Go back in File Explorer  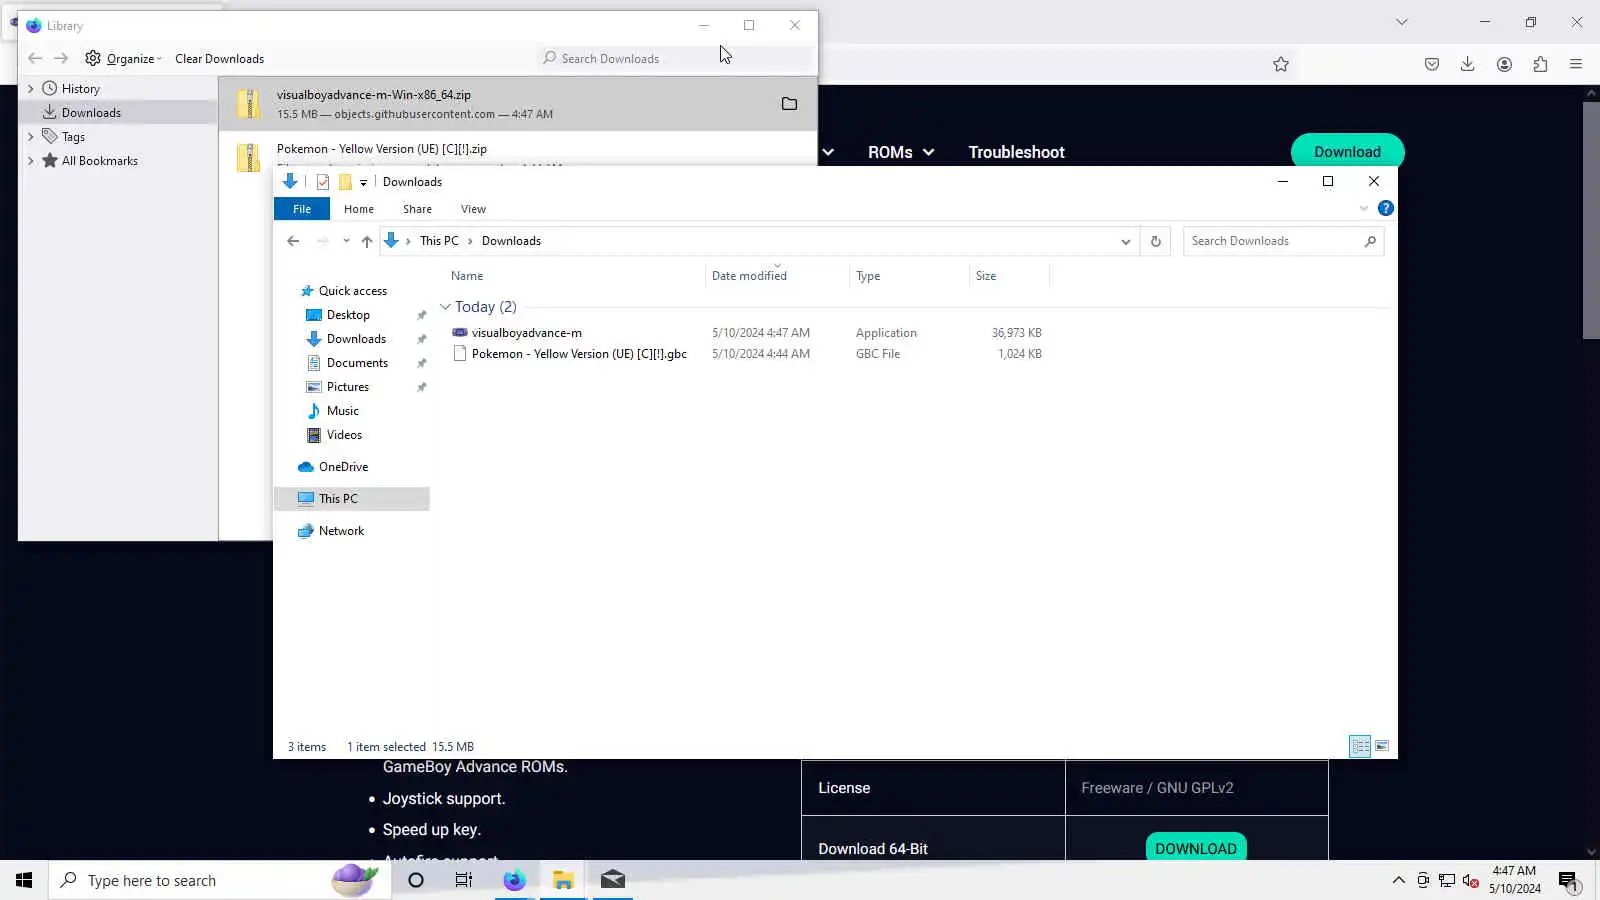293,241
